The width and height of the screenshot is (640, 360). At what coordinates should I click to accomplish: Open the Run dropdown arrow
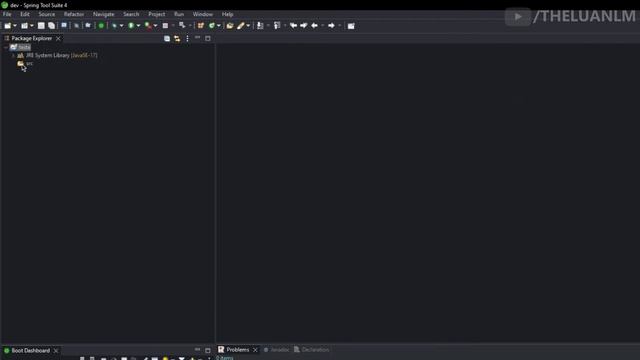pyautogui.click(x=138, y=26)
